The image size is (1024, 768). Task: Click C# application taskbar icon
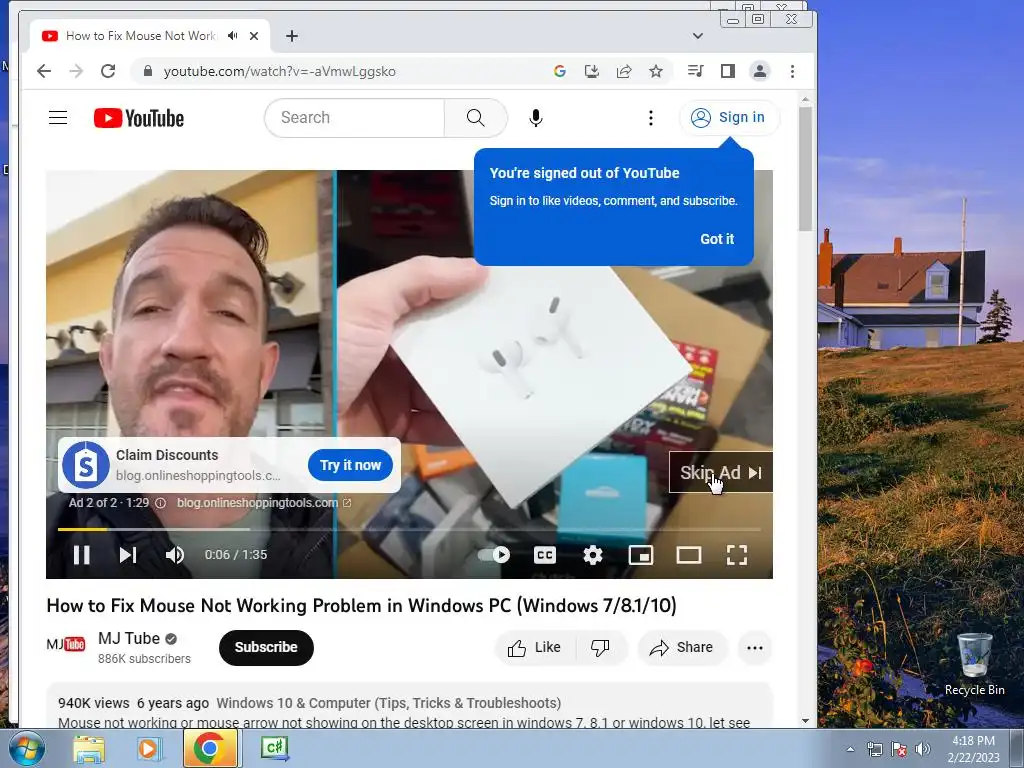pos(274,748)
